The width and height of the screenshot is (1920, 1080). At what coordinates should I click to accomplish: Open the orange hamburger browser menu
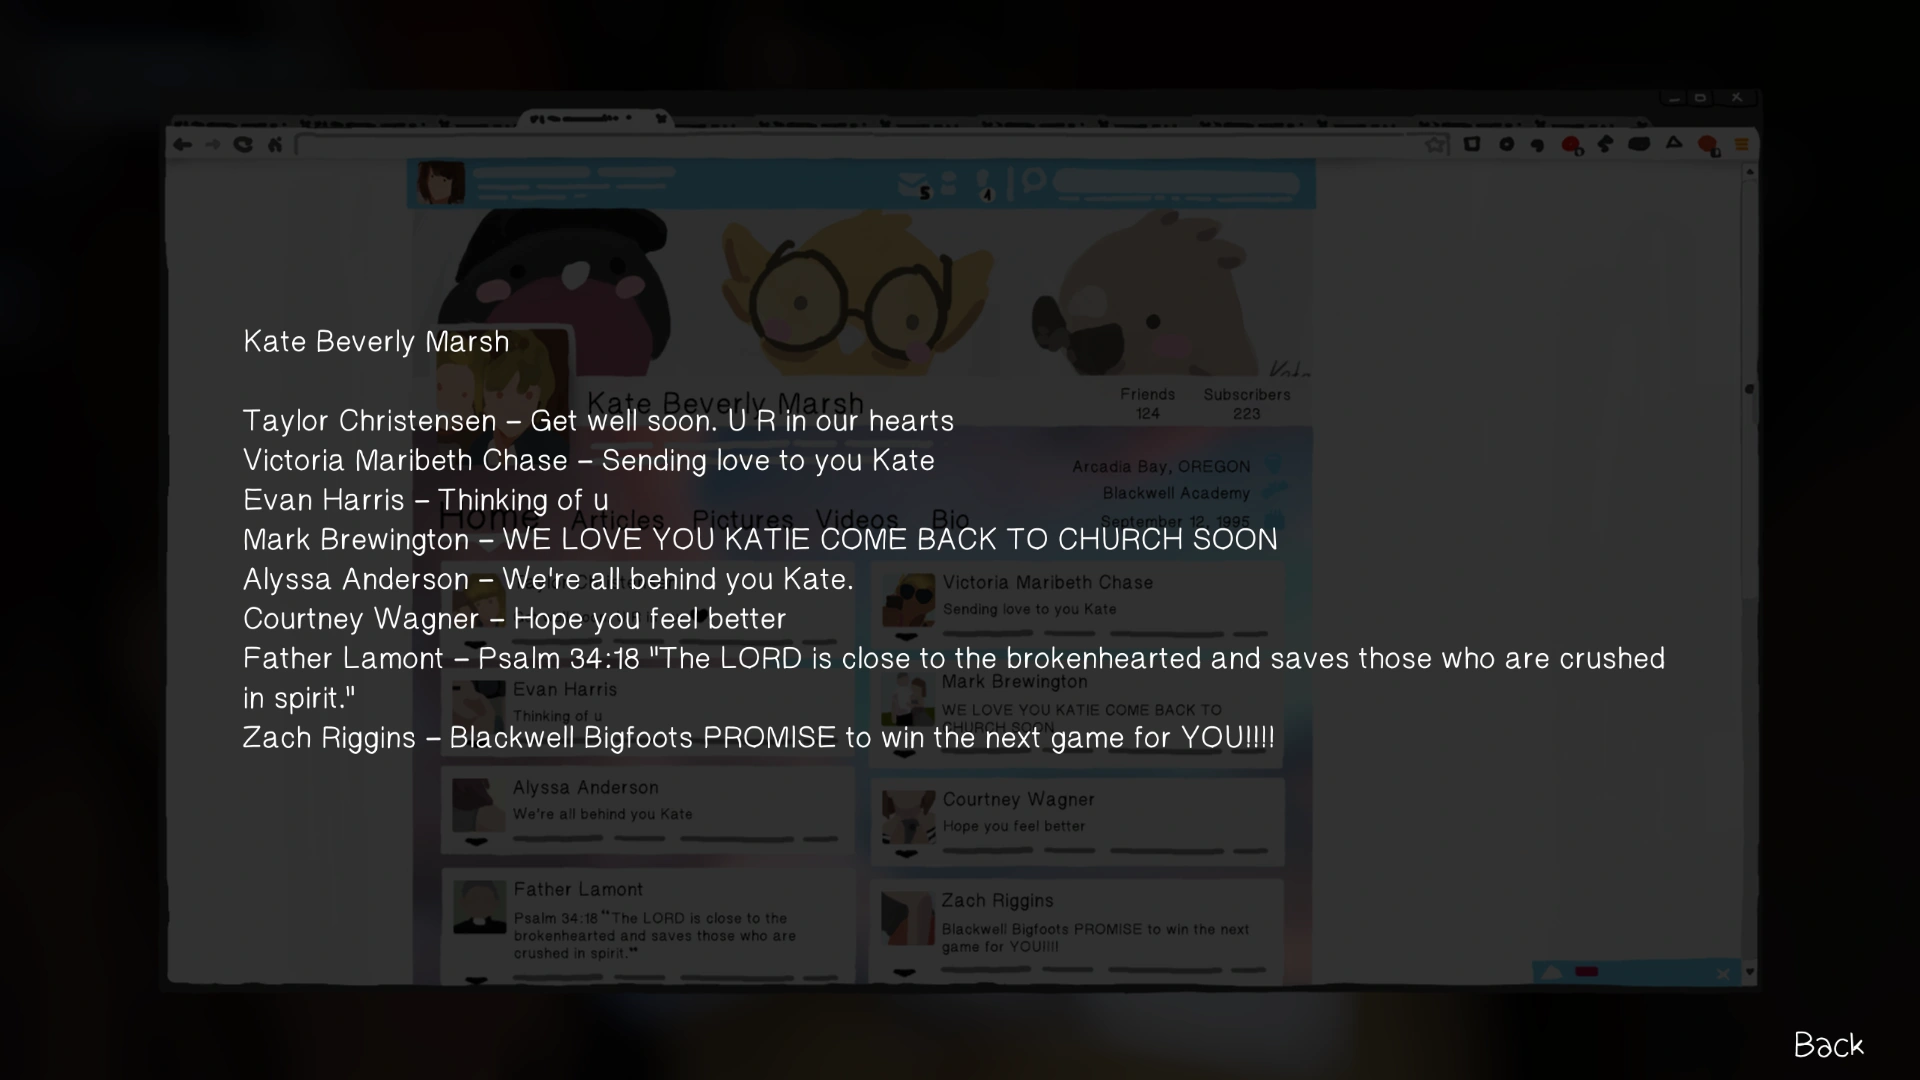[x=1741, y=145]
